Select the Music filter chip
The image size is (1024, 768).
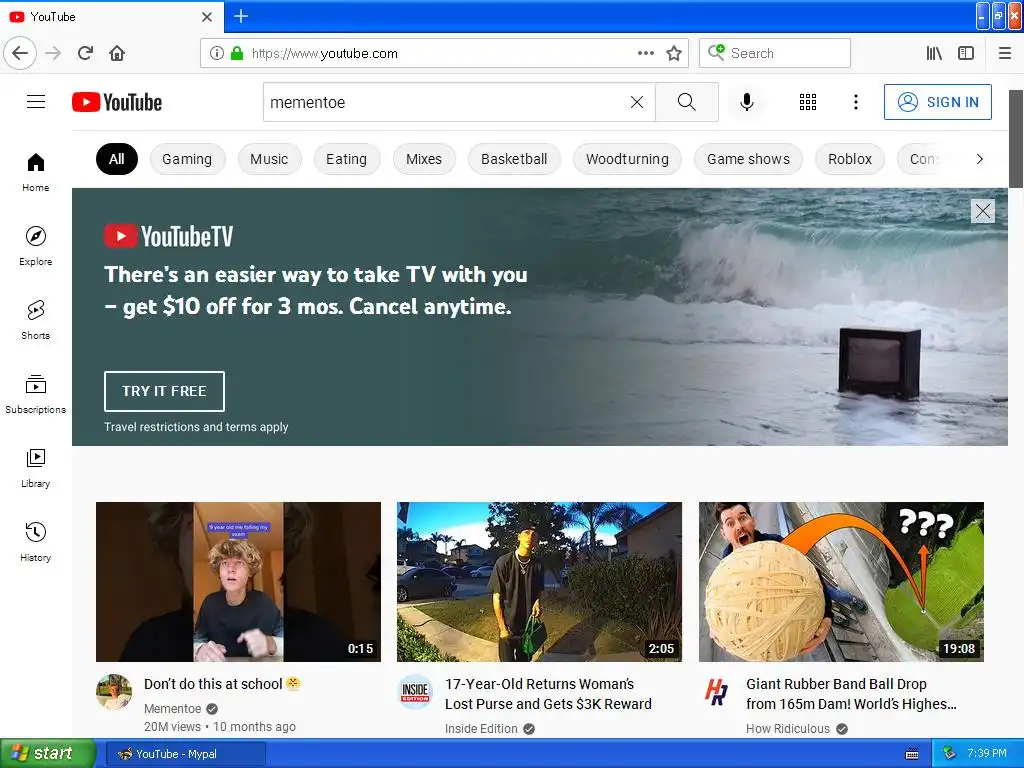[x=269, y=159]
